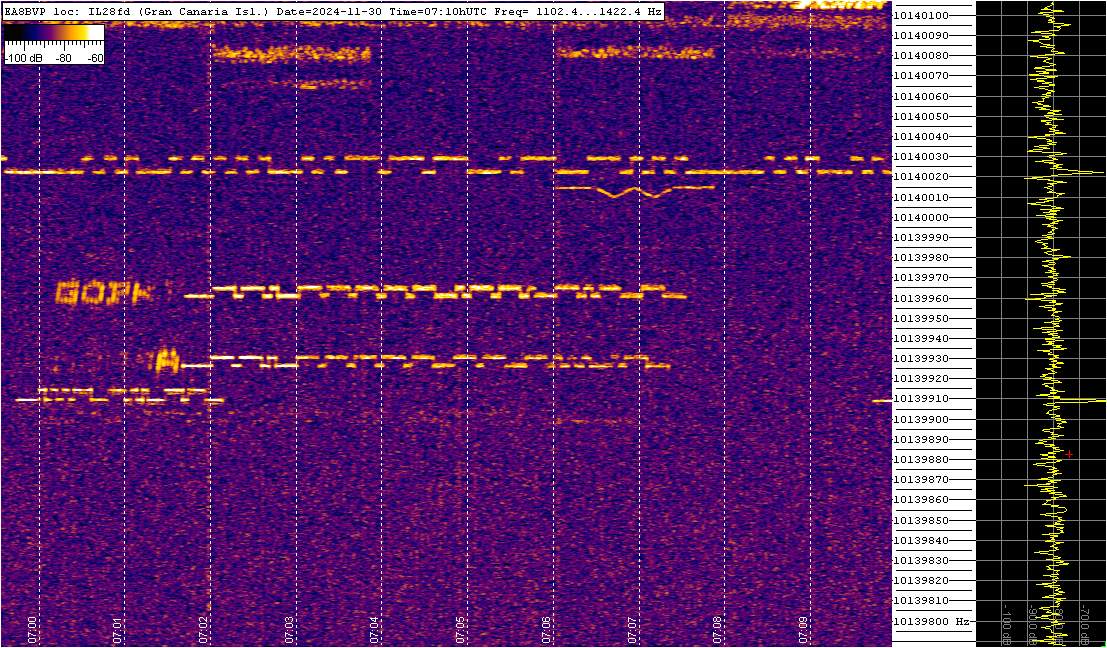Click the 10139890 frequency scale label
Image resolution: width=1107 pixels, height=648 pixels.
click(920, 440)
